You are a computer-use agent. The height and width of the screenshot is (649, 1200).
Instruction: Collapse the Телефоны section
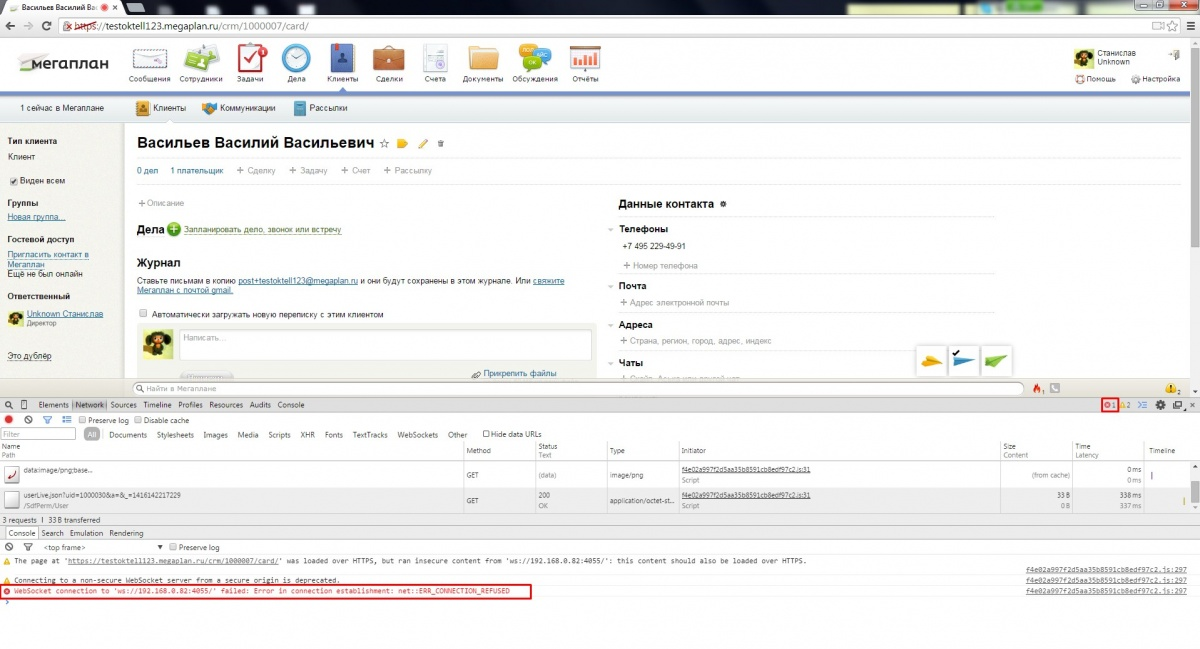[610, 229]
